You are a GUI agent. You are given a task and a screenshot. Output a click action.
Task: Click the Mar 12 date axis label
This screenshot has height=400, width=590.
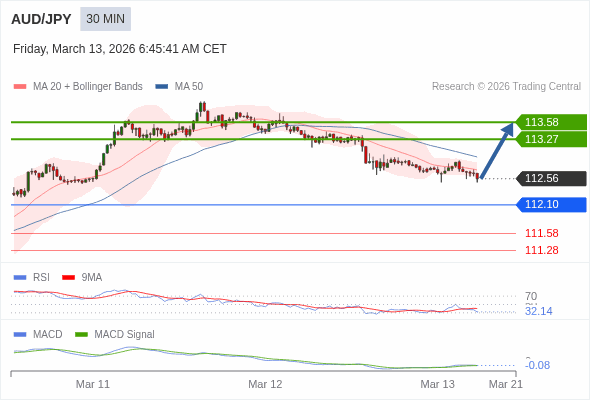265,384
